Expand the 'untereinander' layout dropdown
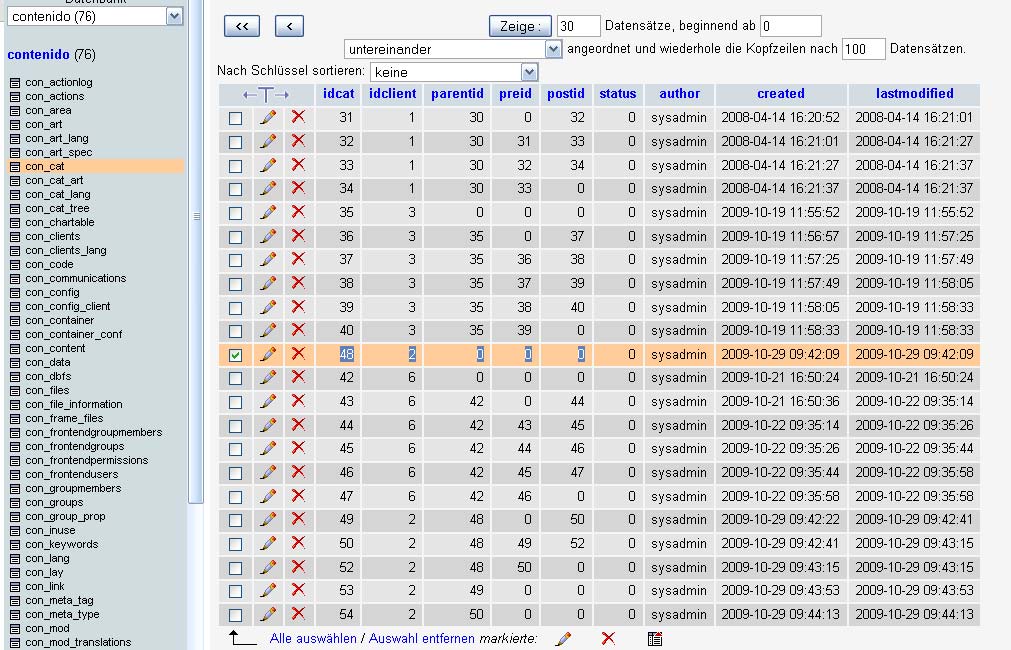This screenshot has width=1011, height=650. pos(553,49)
